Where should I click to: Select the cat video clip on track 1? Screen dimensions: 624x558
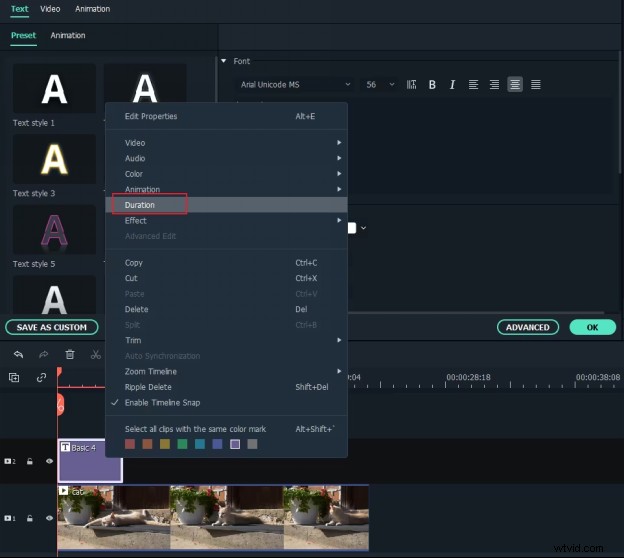(x=213, y=517)
